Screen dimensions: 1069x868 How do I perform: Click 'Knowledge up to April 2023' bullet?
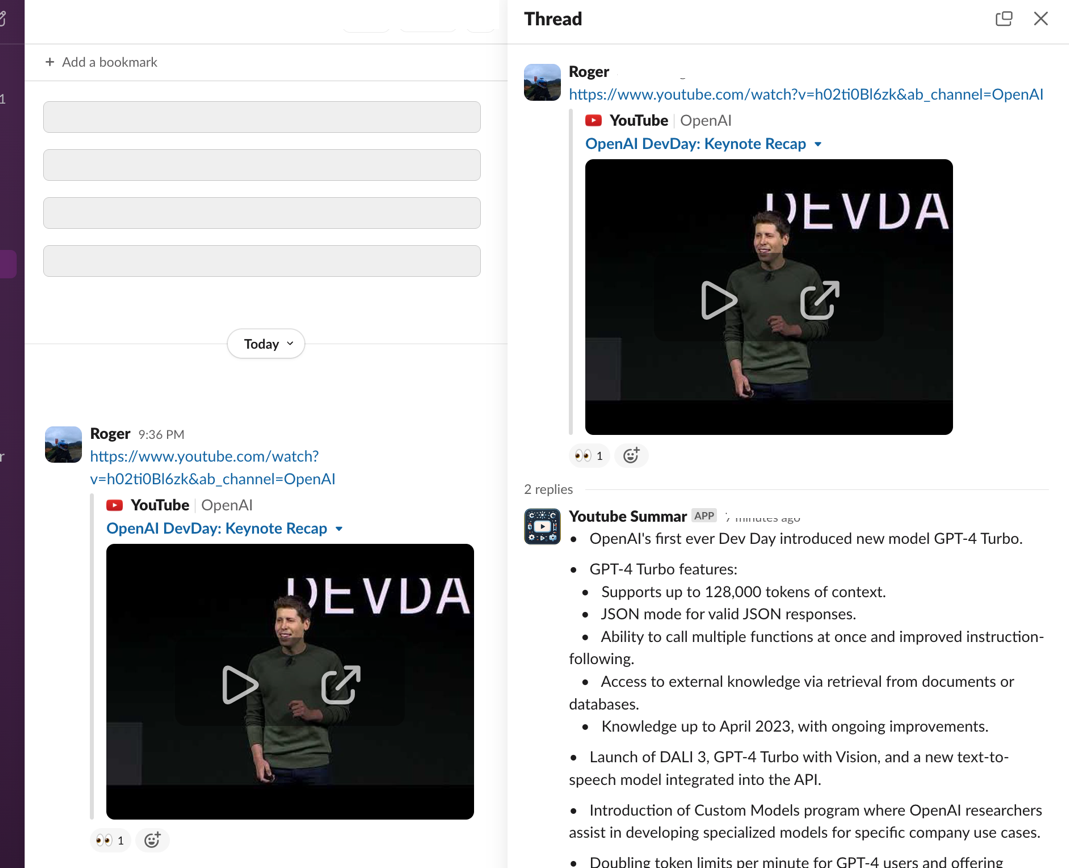794,726
